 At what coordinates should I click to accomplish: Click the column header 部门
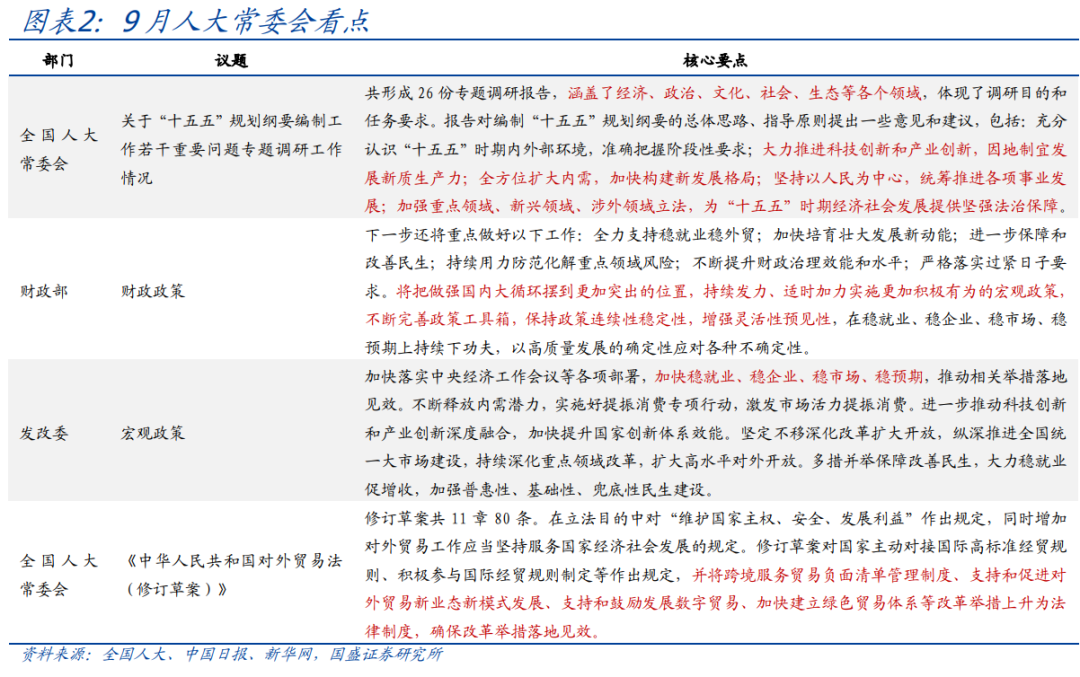pos(58,61)
